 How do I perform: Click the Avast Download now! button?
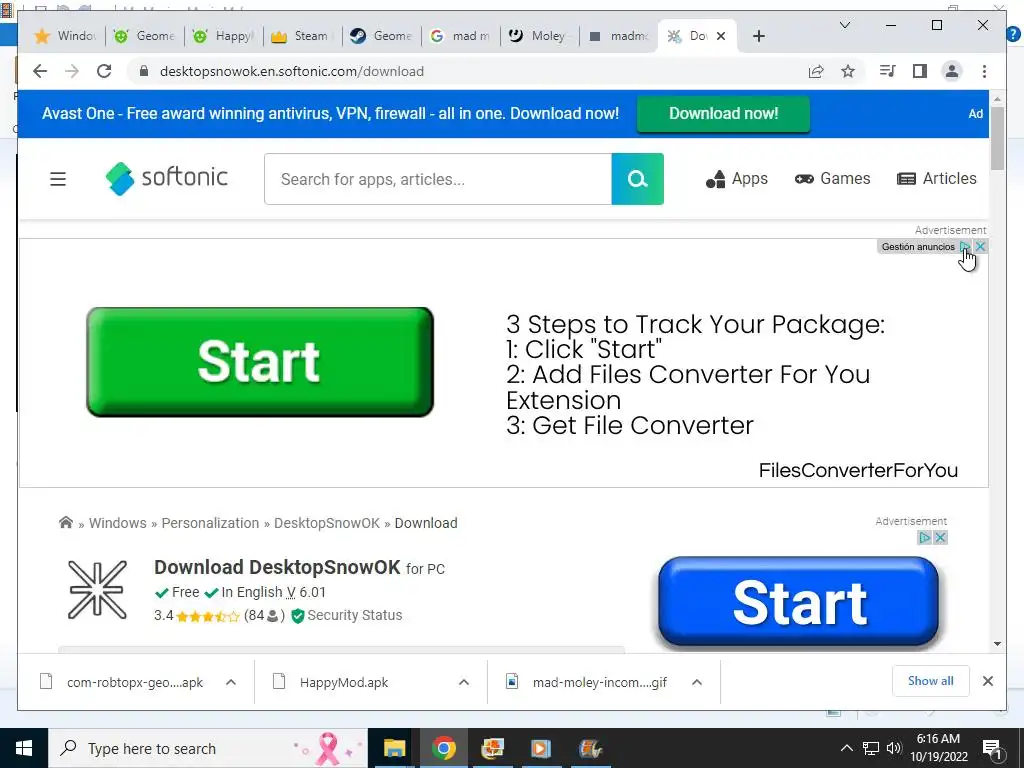click(723, 114)
